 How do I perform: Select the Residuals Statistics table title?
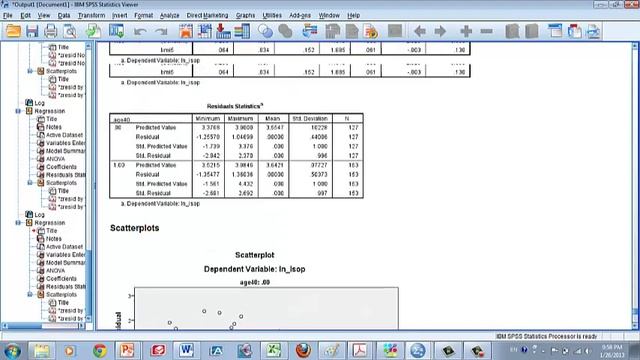pyautogui.click(x=235, y=106)
